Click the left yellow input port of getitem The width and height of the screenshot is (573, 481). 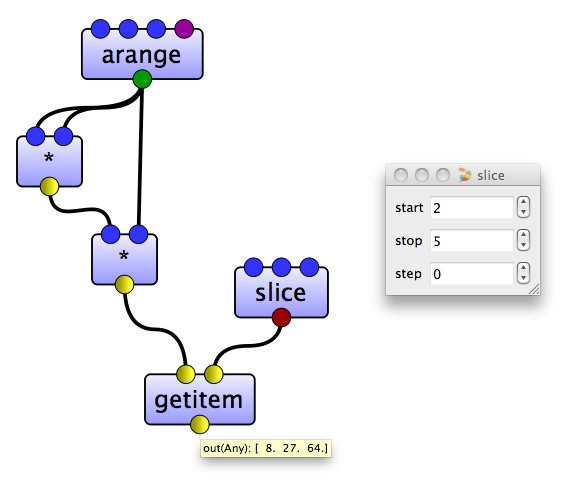pyautogui.click(x=186, y=374)
